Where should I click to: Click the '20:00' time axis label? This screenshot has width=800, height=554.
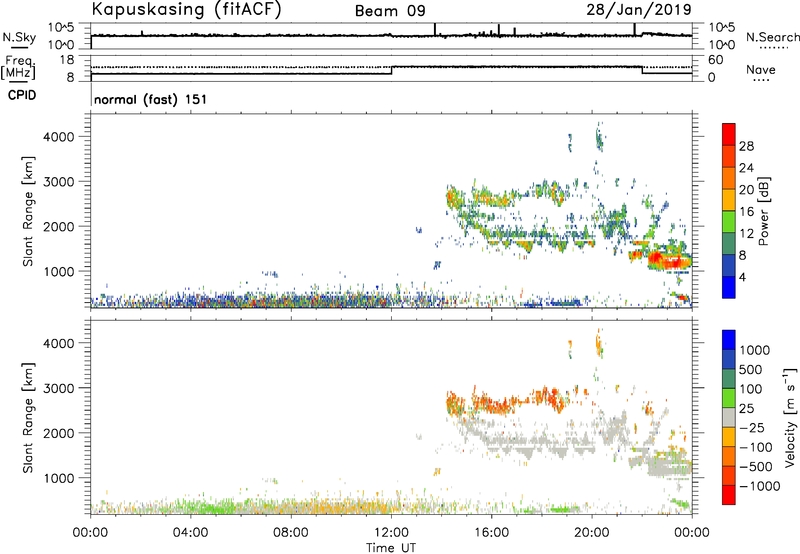(591, 533)
